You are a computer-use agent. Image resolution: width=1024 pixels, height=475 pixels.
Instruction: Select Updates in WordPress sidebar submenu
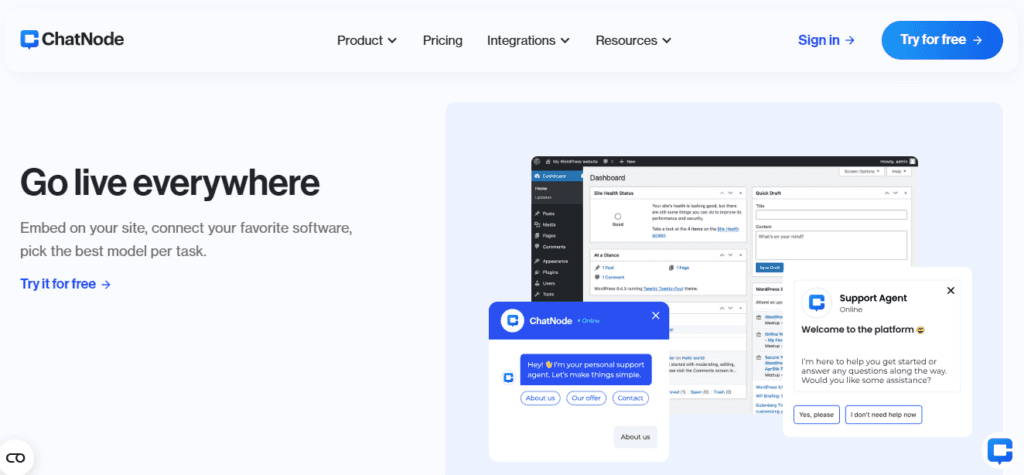pyautogui.click(x=543, y=197)
